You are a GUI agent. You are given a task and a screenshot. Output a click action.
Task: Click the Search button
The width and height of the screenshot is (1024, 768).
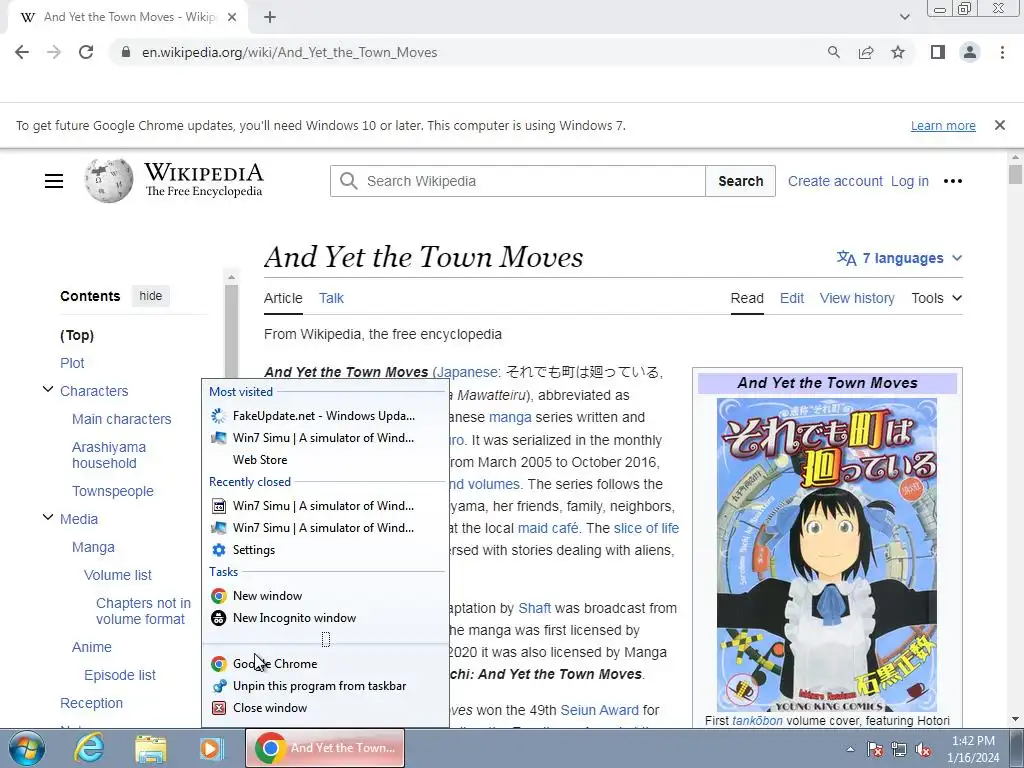click(x=741, y=181)
